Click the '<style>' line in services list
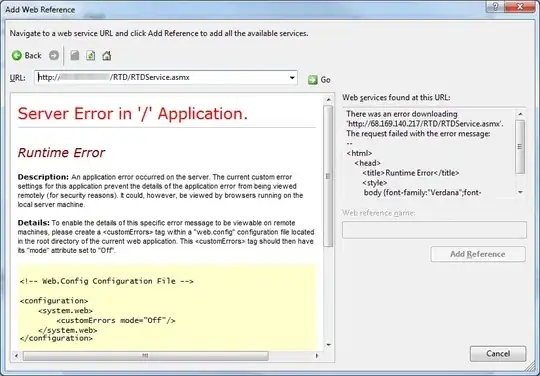The height and width of the screenshot is (376, 540). [374, 182]
